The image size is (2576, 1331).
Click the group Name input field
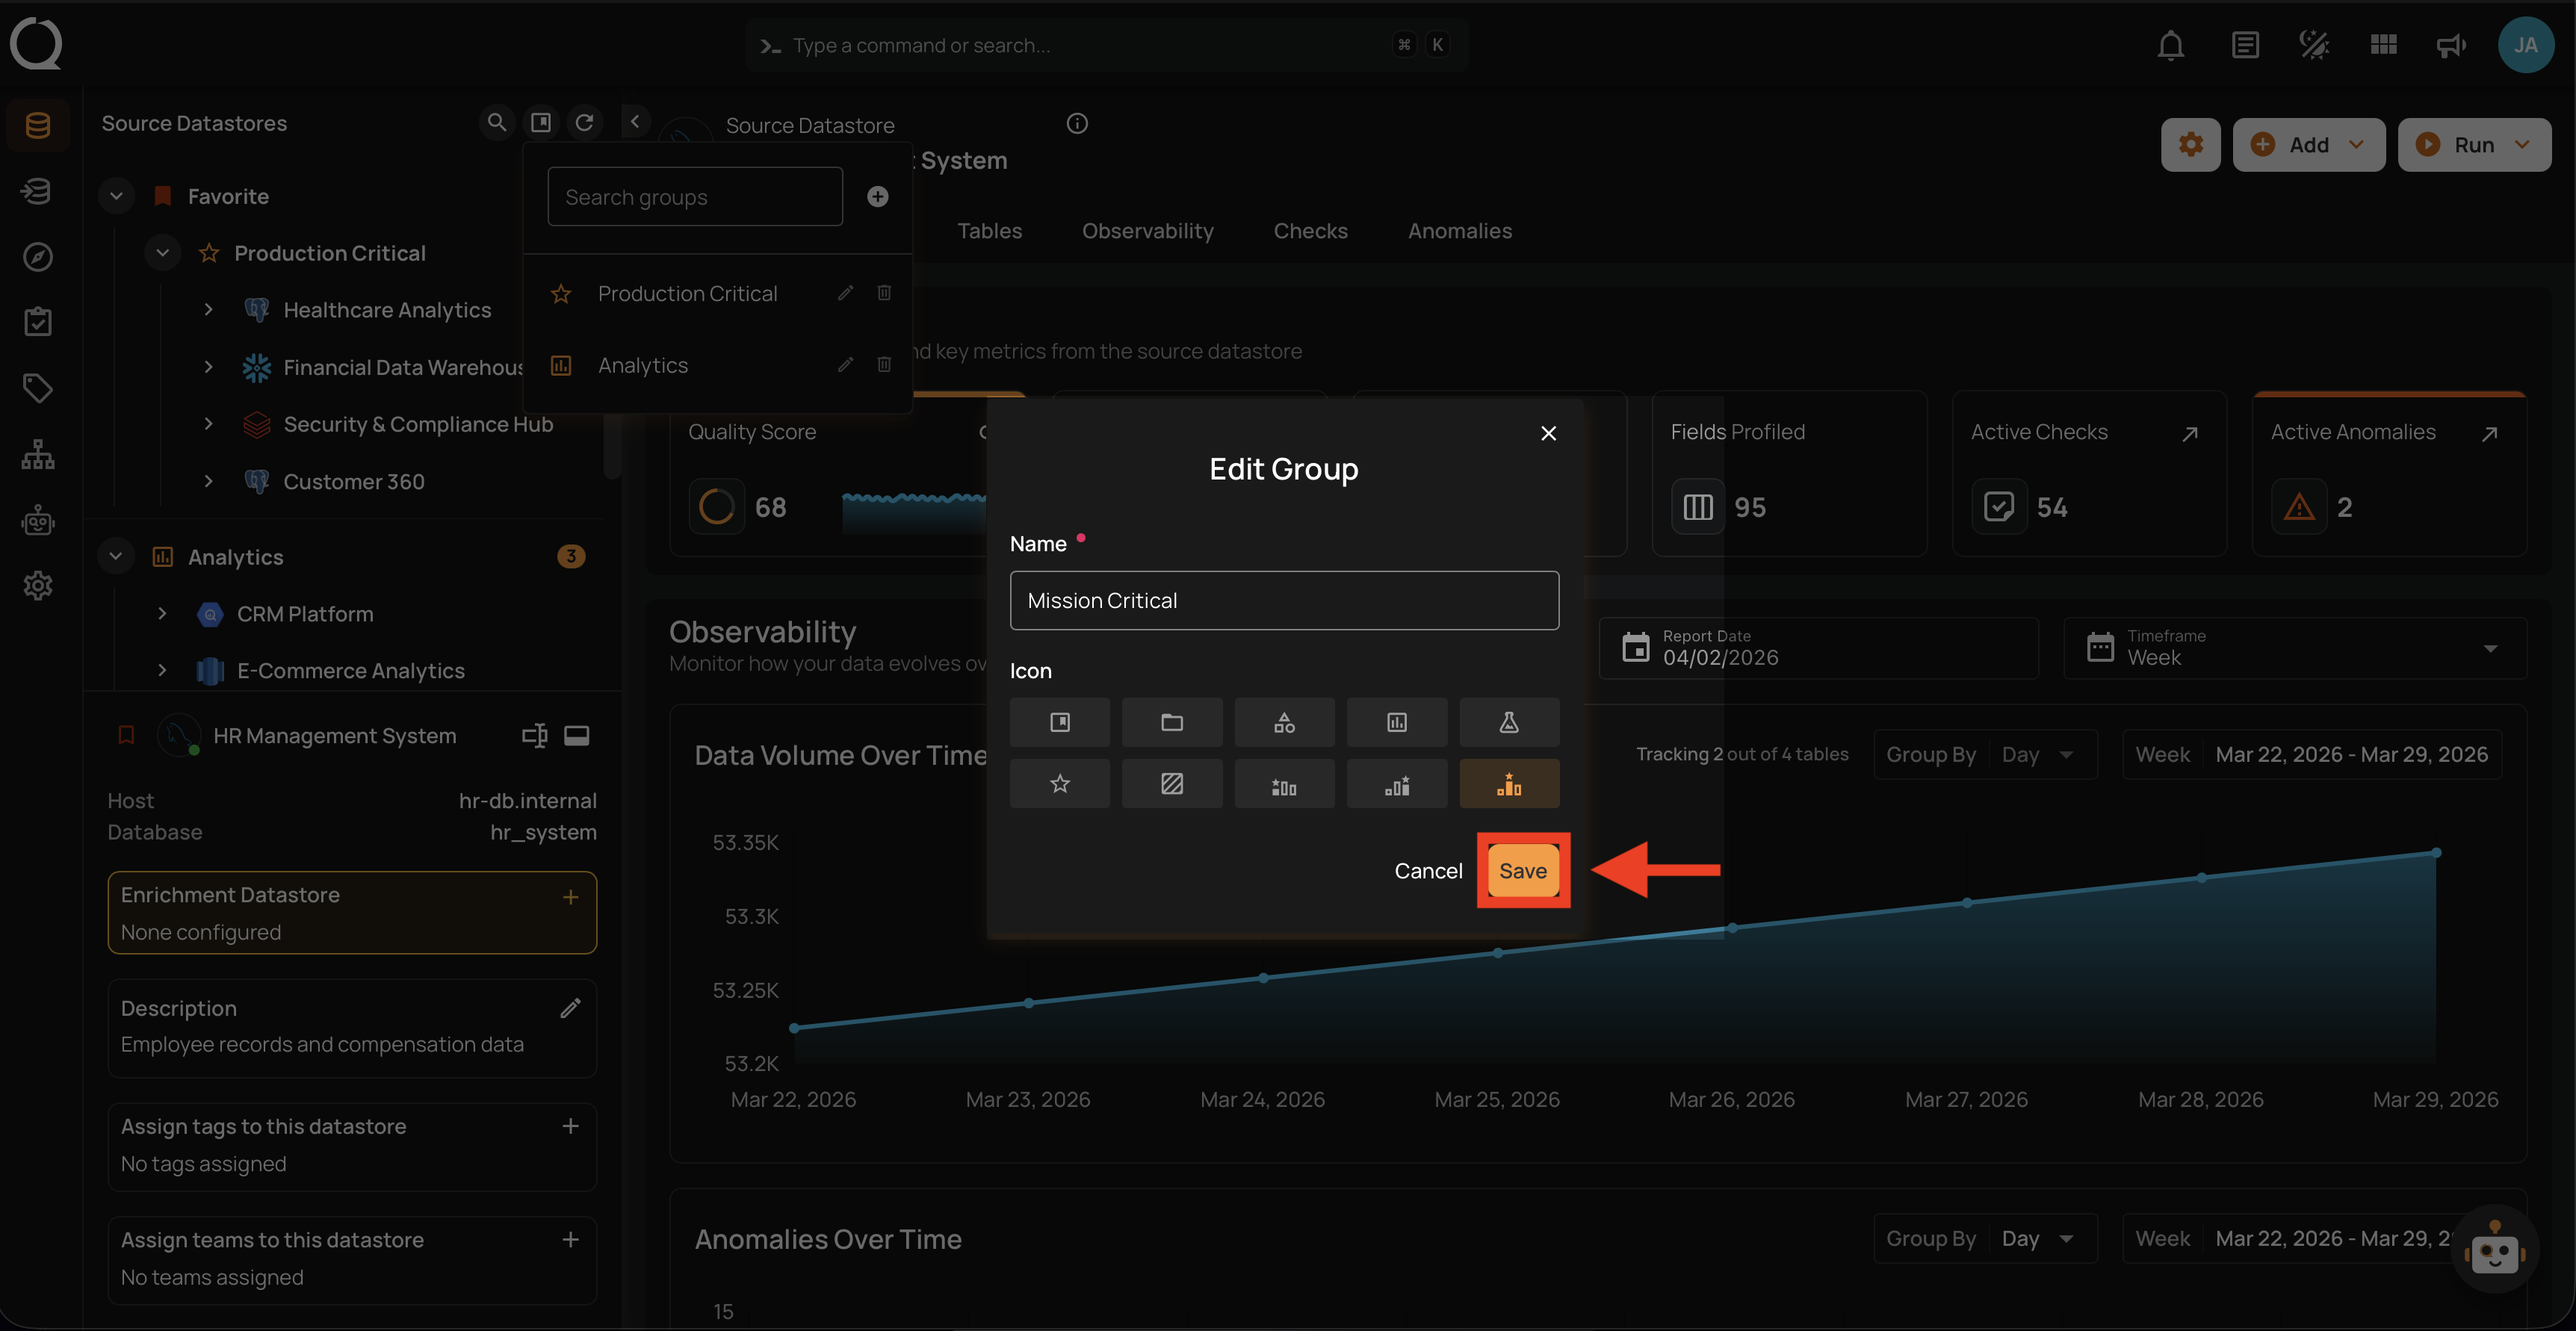click(1283, 600)
